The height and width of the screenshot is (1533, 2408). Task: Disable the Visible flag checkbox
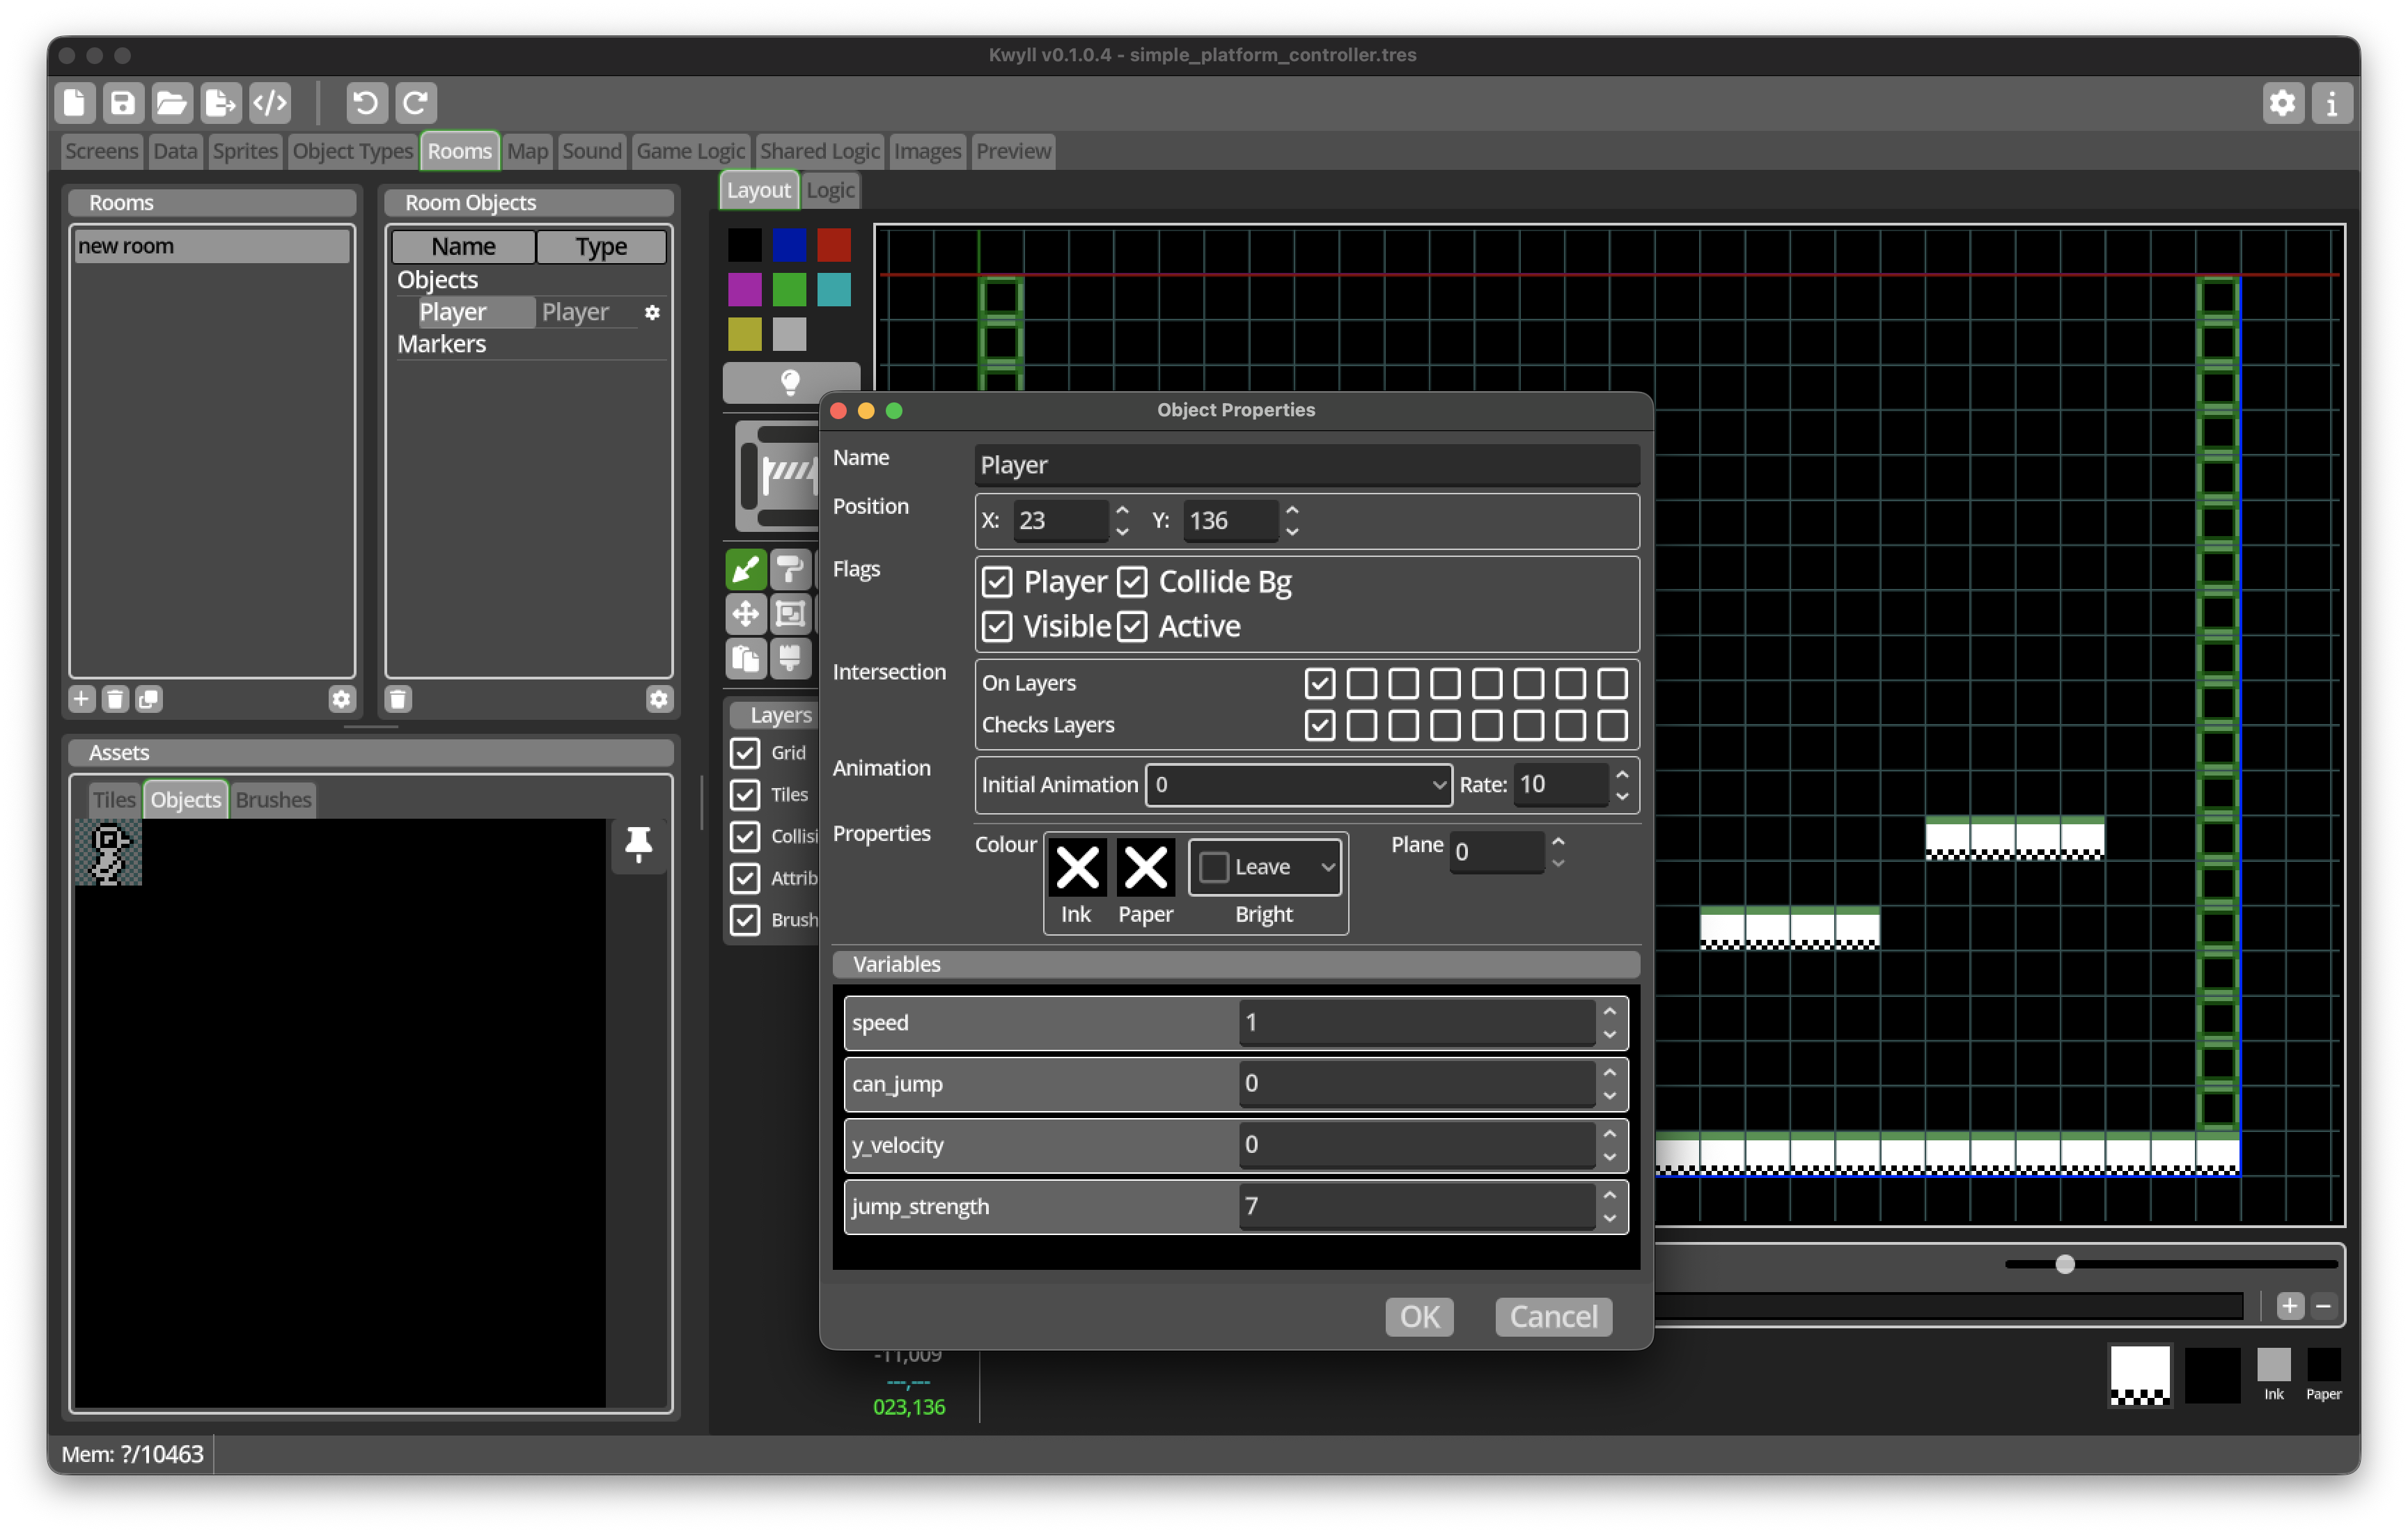coord(997,627)
